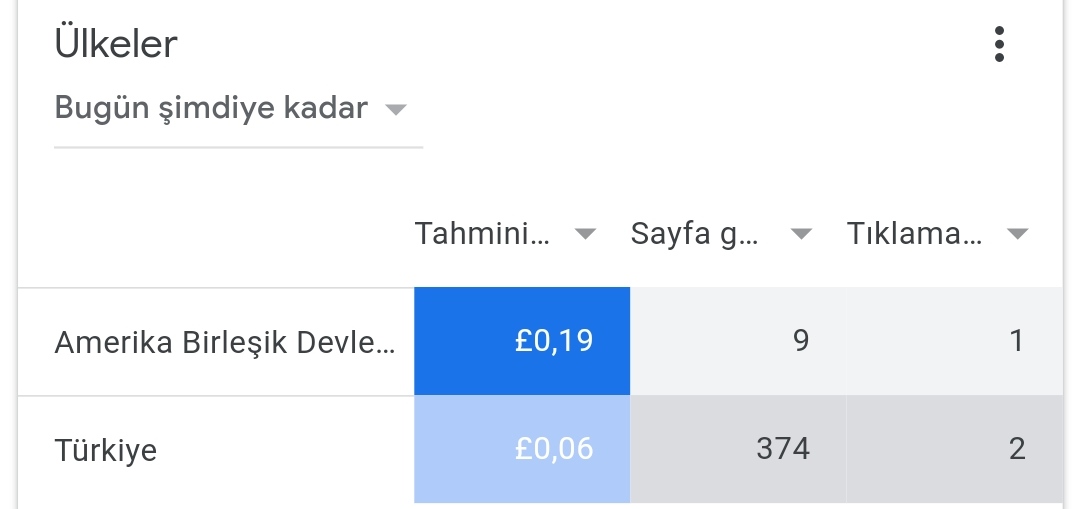Click the Tahmini... column header text

click(482, 234)
